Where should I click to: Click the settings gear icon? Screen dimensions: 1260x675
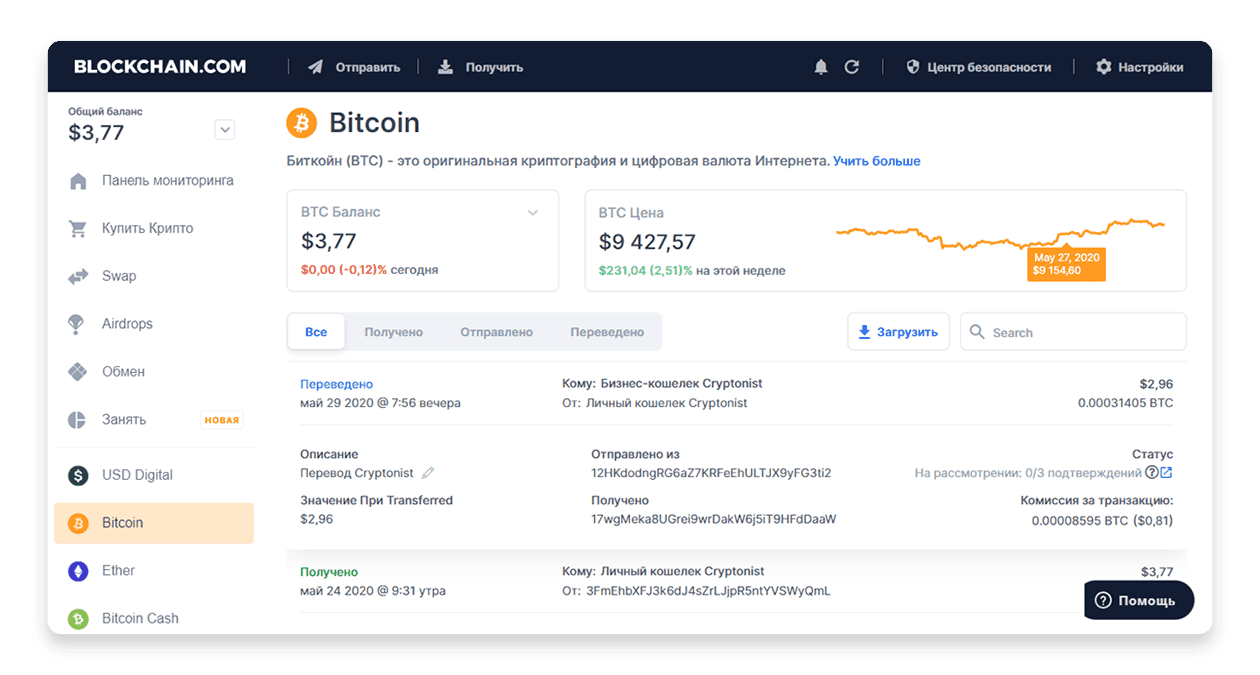click(x=1104, y=67)
